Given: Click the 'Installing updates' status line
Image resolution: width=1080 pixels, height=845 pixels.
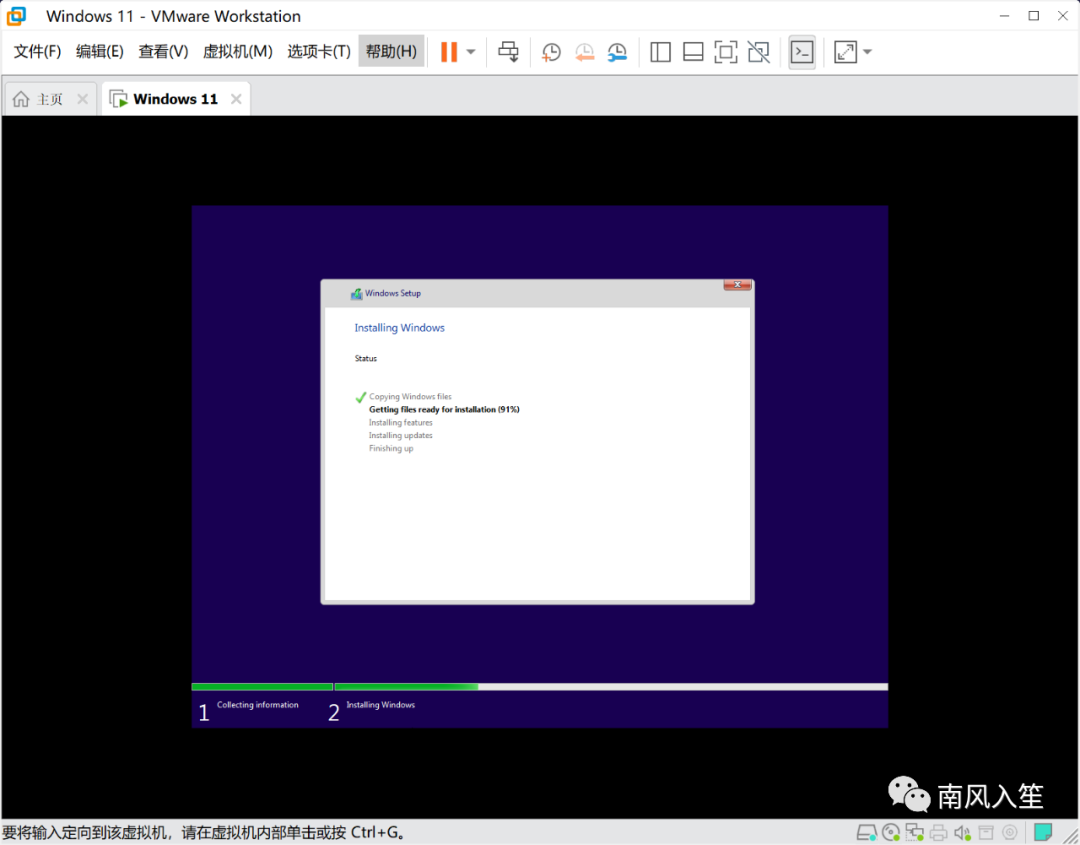Looking at the screenshot, I should point(401,435).
